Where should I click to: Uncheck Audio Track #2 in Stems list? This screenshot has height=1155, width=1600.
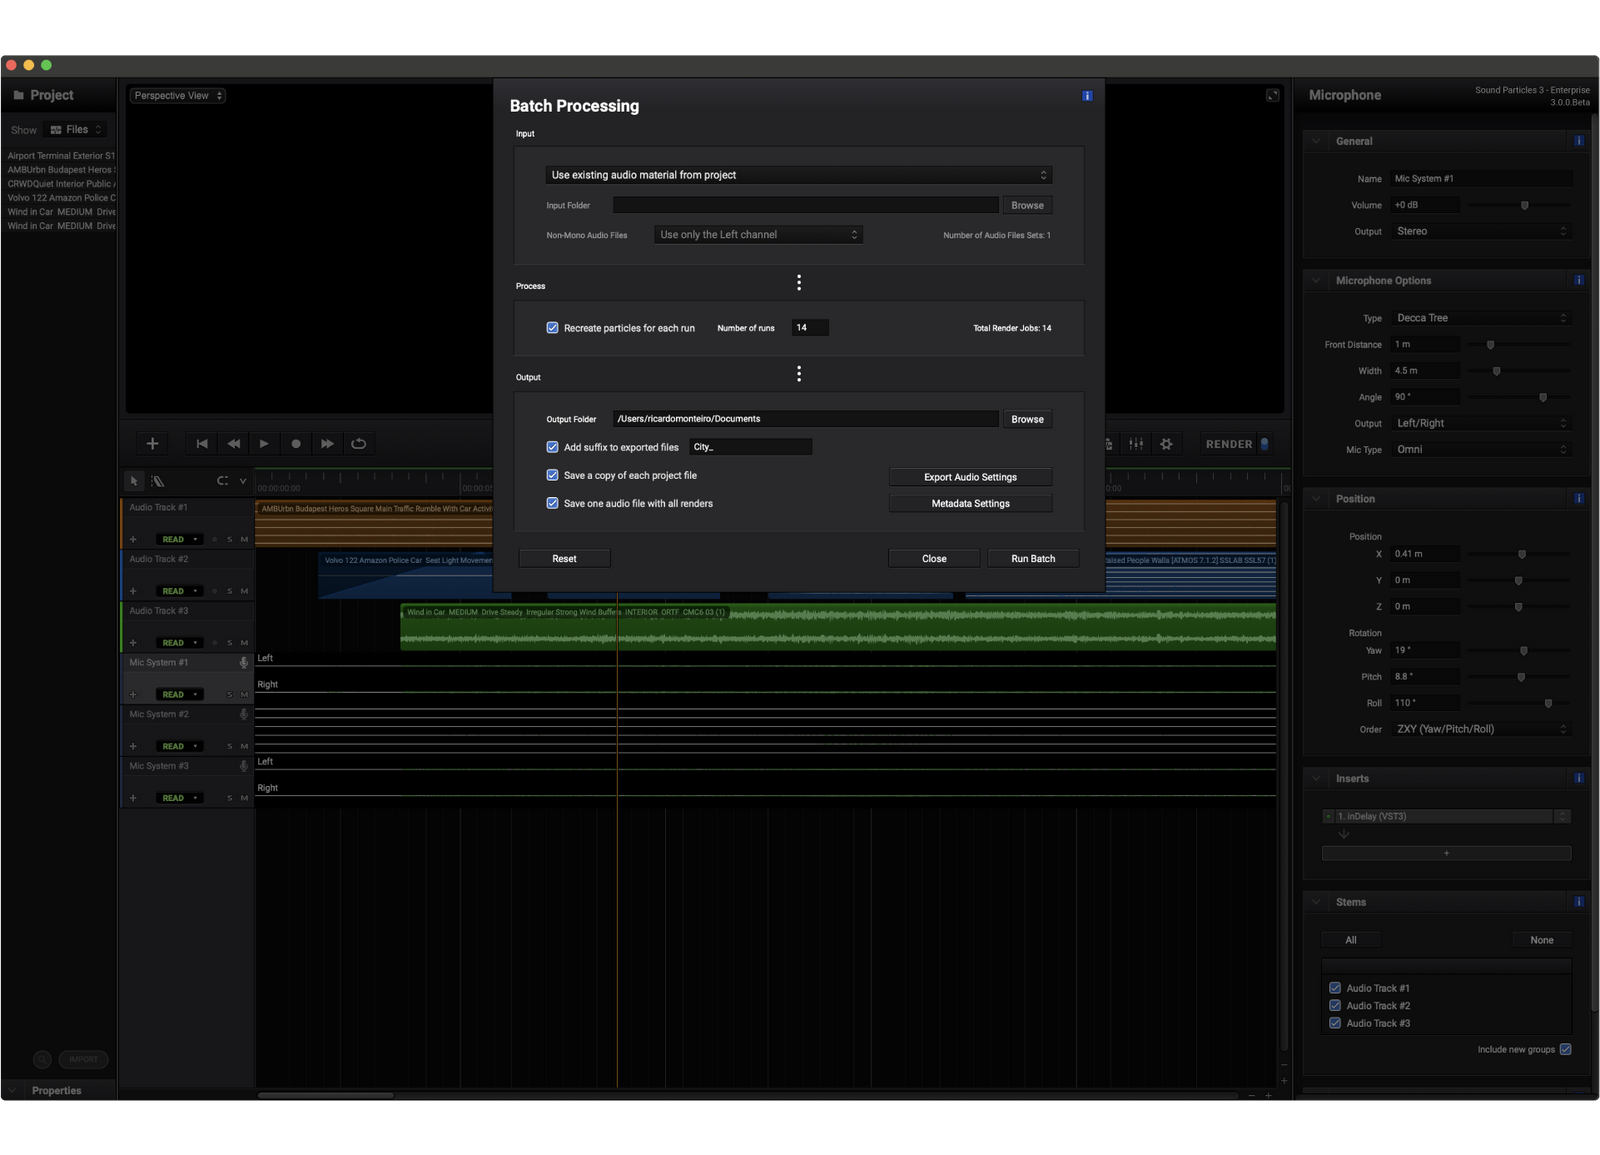[x=1335, y=1006]
